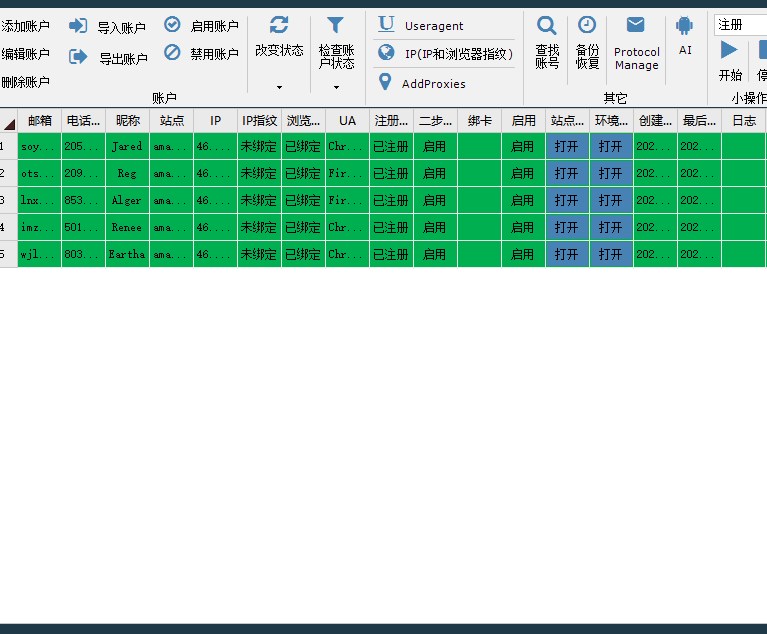
Task: Sort by the 邮箱 column header
Action: [40, 120]
